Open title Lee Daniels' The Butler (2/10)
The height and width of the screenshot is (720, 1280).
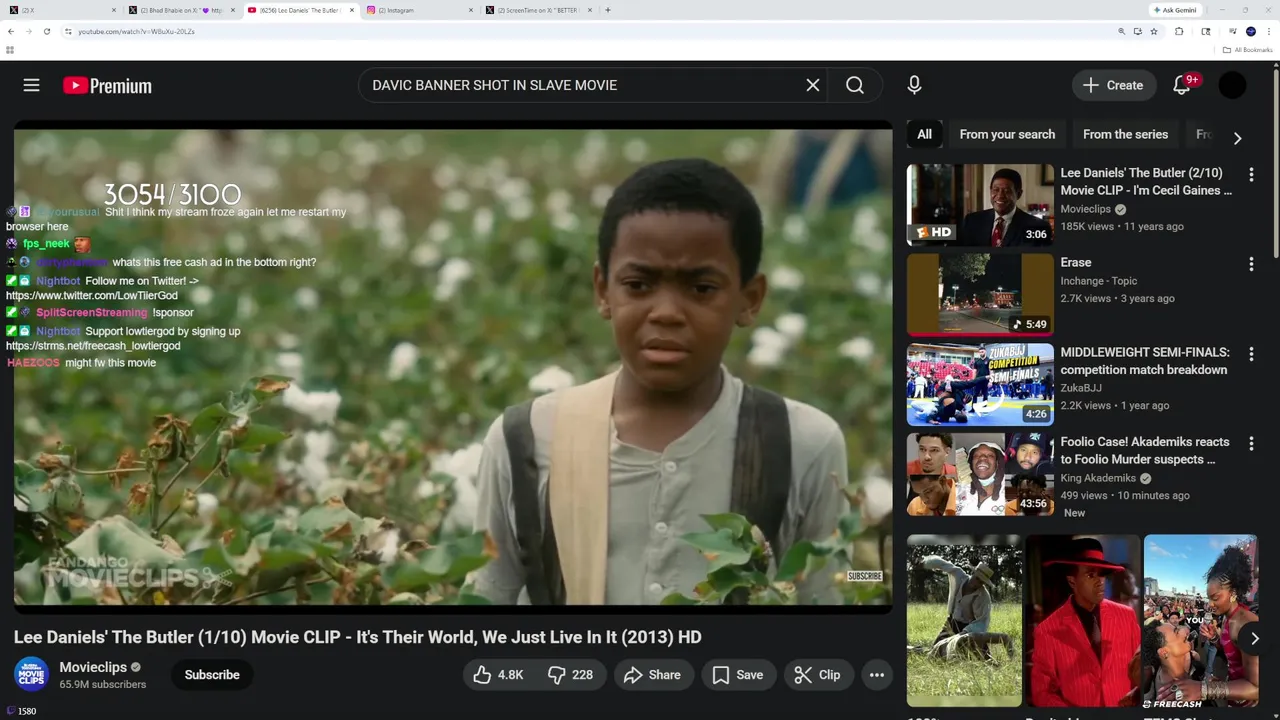1146,181
